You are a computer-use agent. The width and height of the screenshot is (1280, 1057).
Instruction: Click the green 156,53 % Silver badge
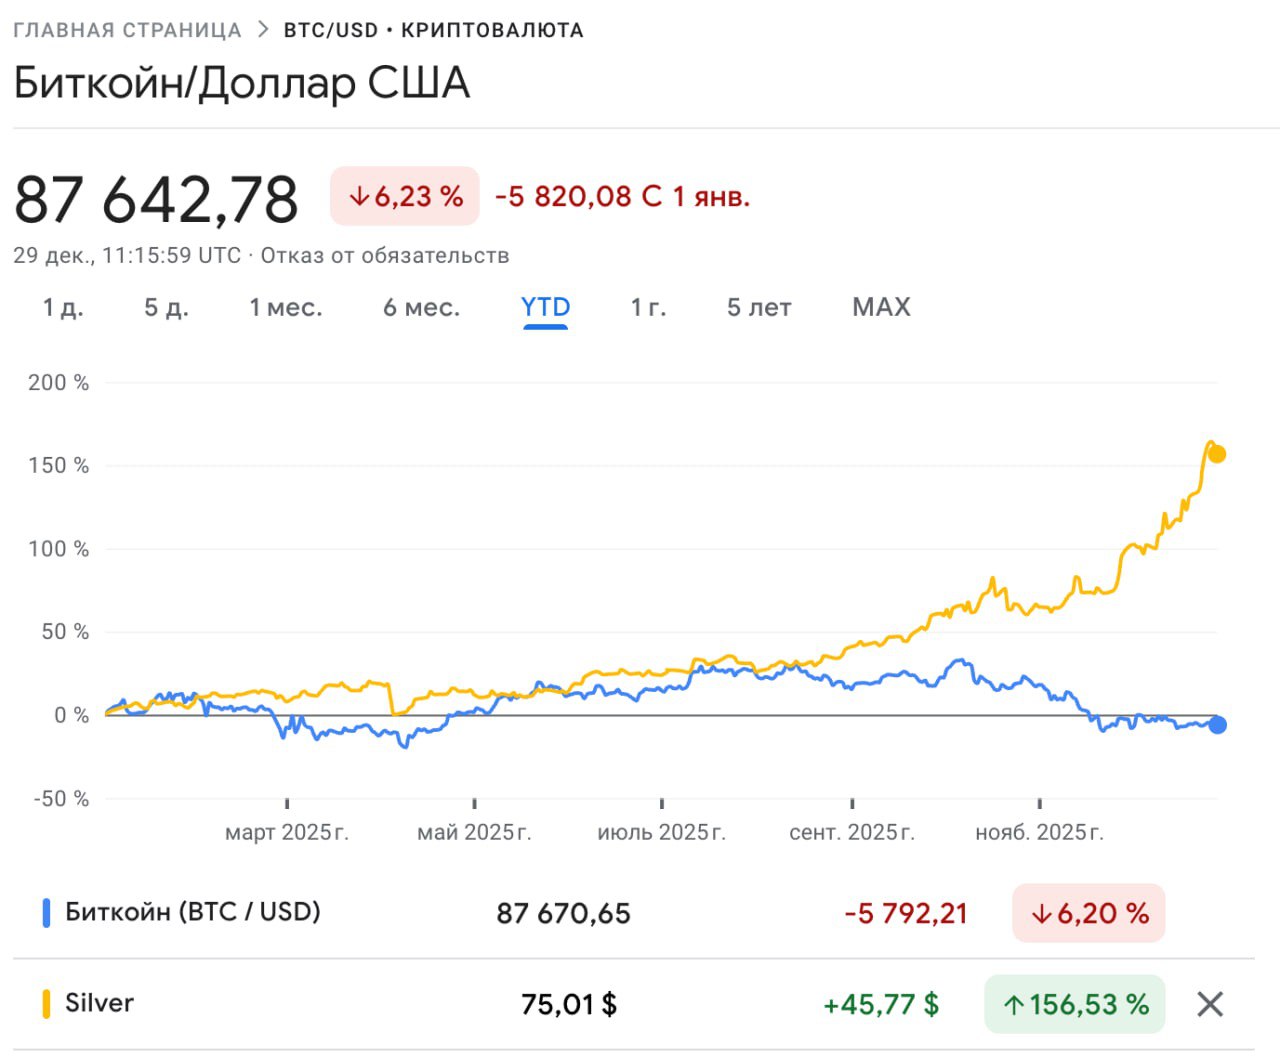point(1075,1004)
